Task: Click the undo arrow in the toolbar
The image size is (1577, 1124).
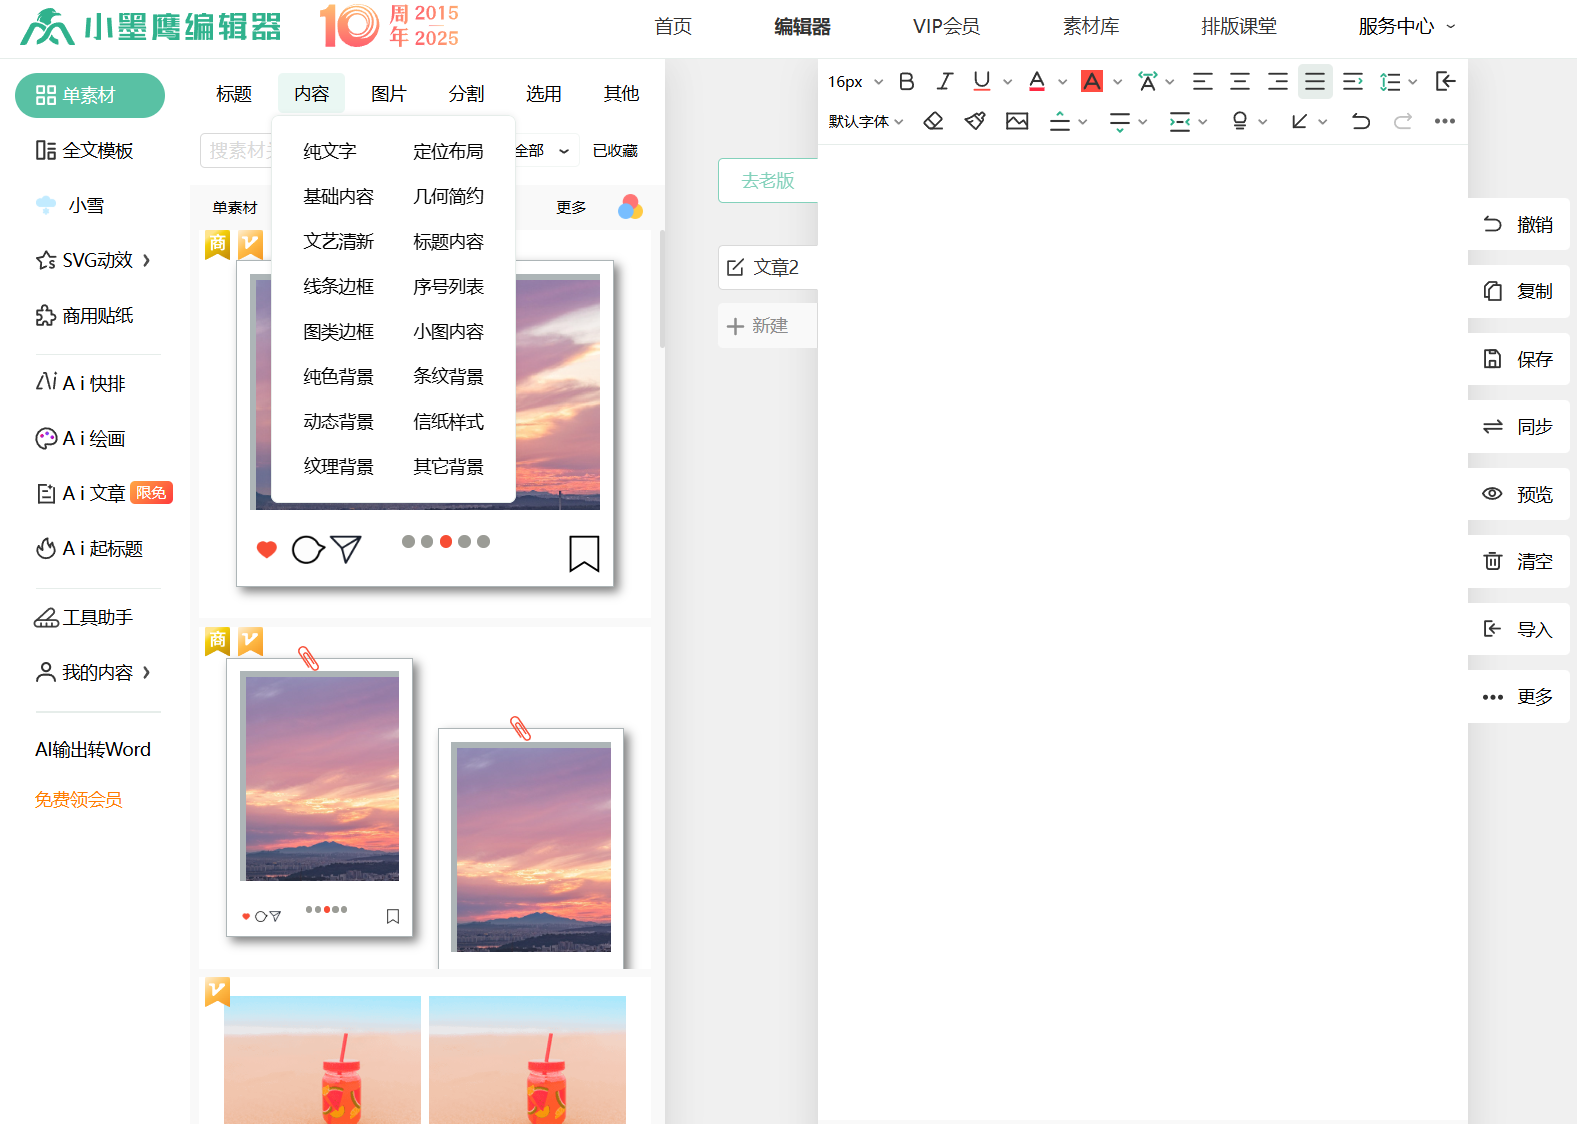Action: tap(1360, 121)
